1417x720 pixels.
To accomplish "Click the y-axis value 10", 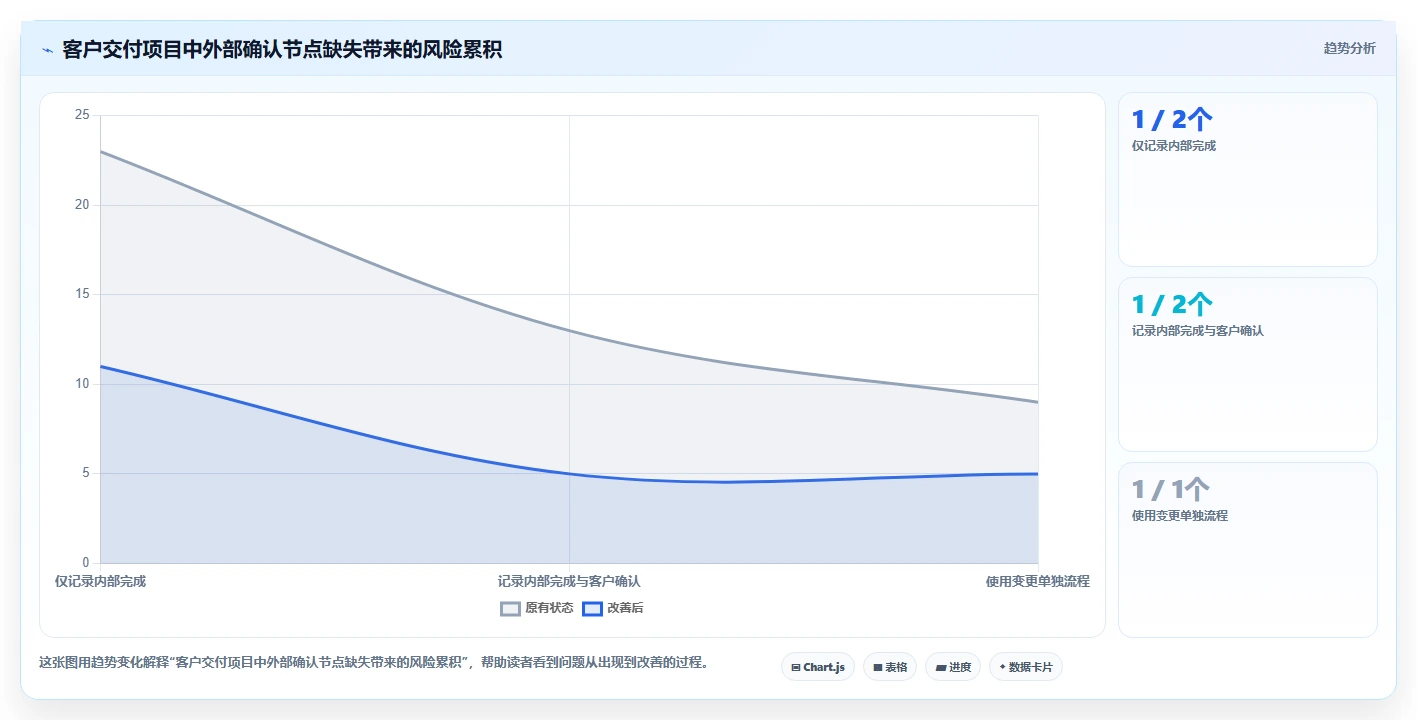I will (x=82, y=384).
